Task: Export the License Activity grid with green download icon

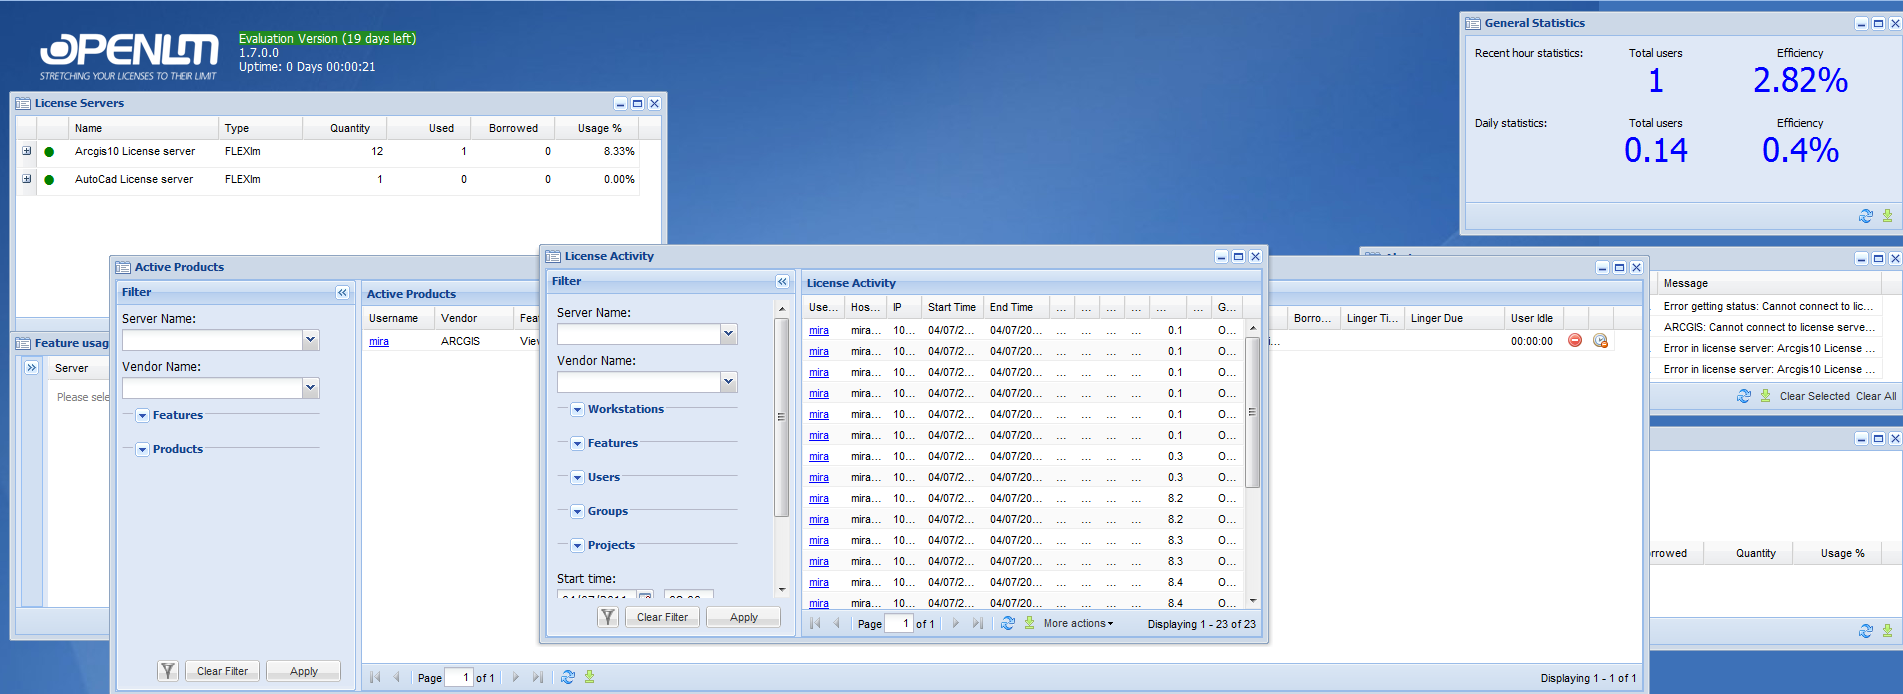Action: tap(1029, 623)
